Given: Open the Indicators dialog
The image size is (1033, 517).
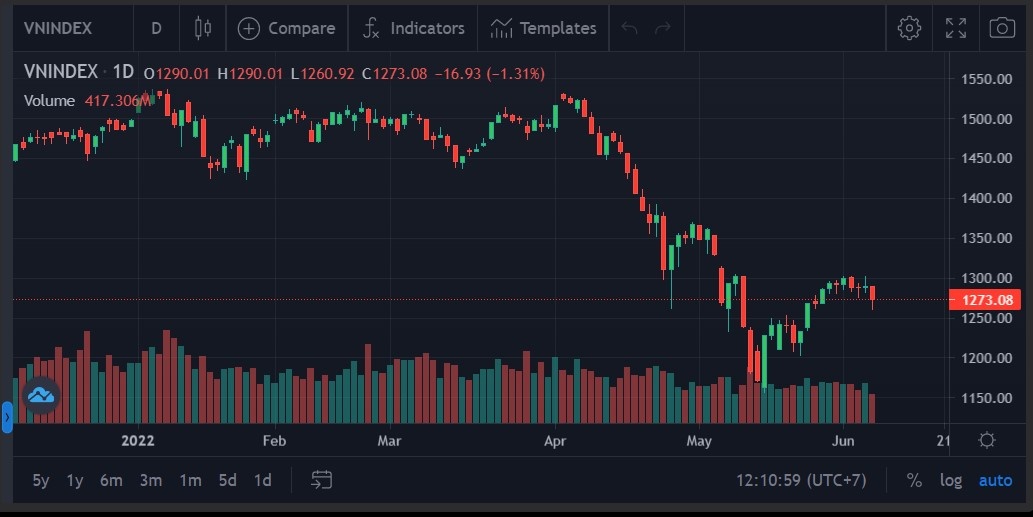Looking at the screenshot, I should click(x=413, y=28).
